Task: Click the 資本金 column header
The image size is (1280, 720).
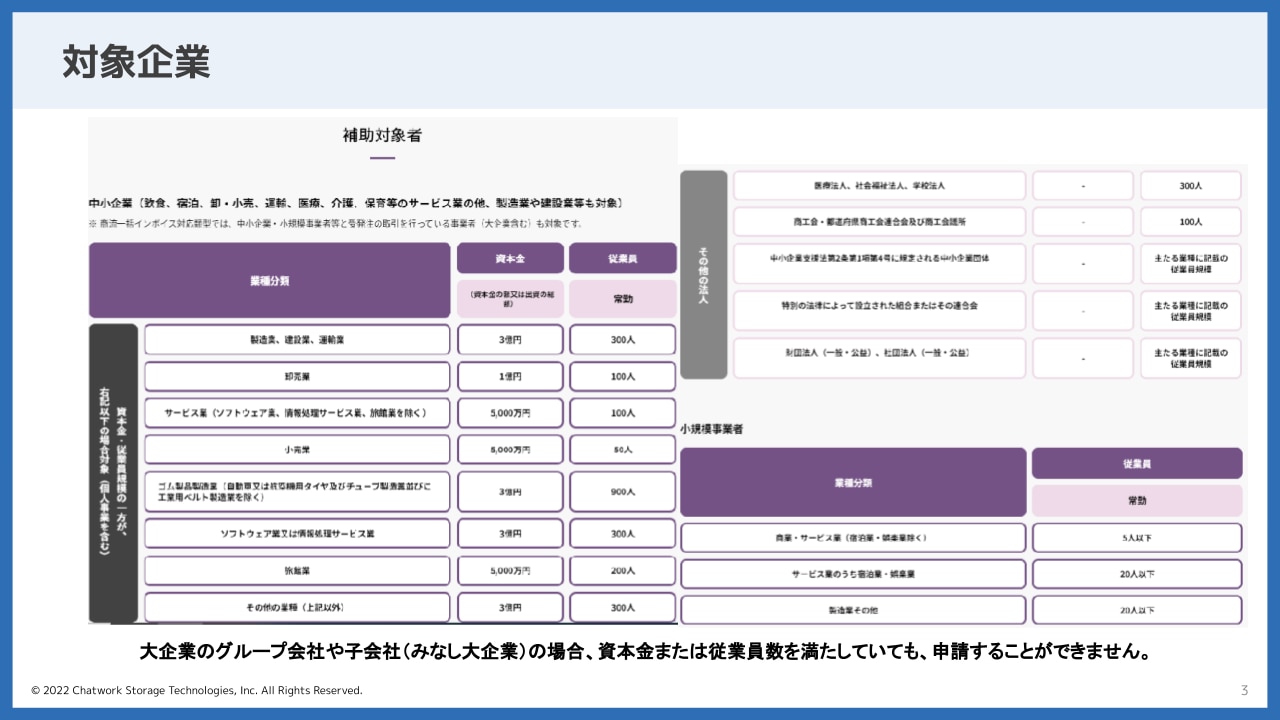Action: point(511,258)
